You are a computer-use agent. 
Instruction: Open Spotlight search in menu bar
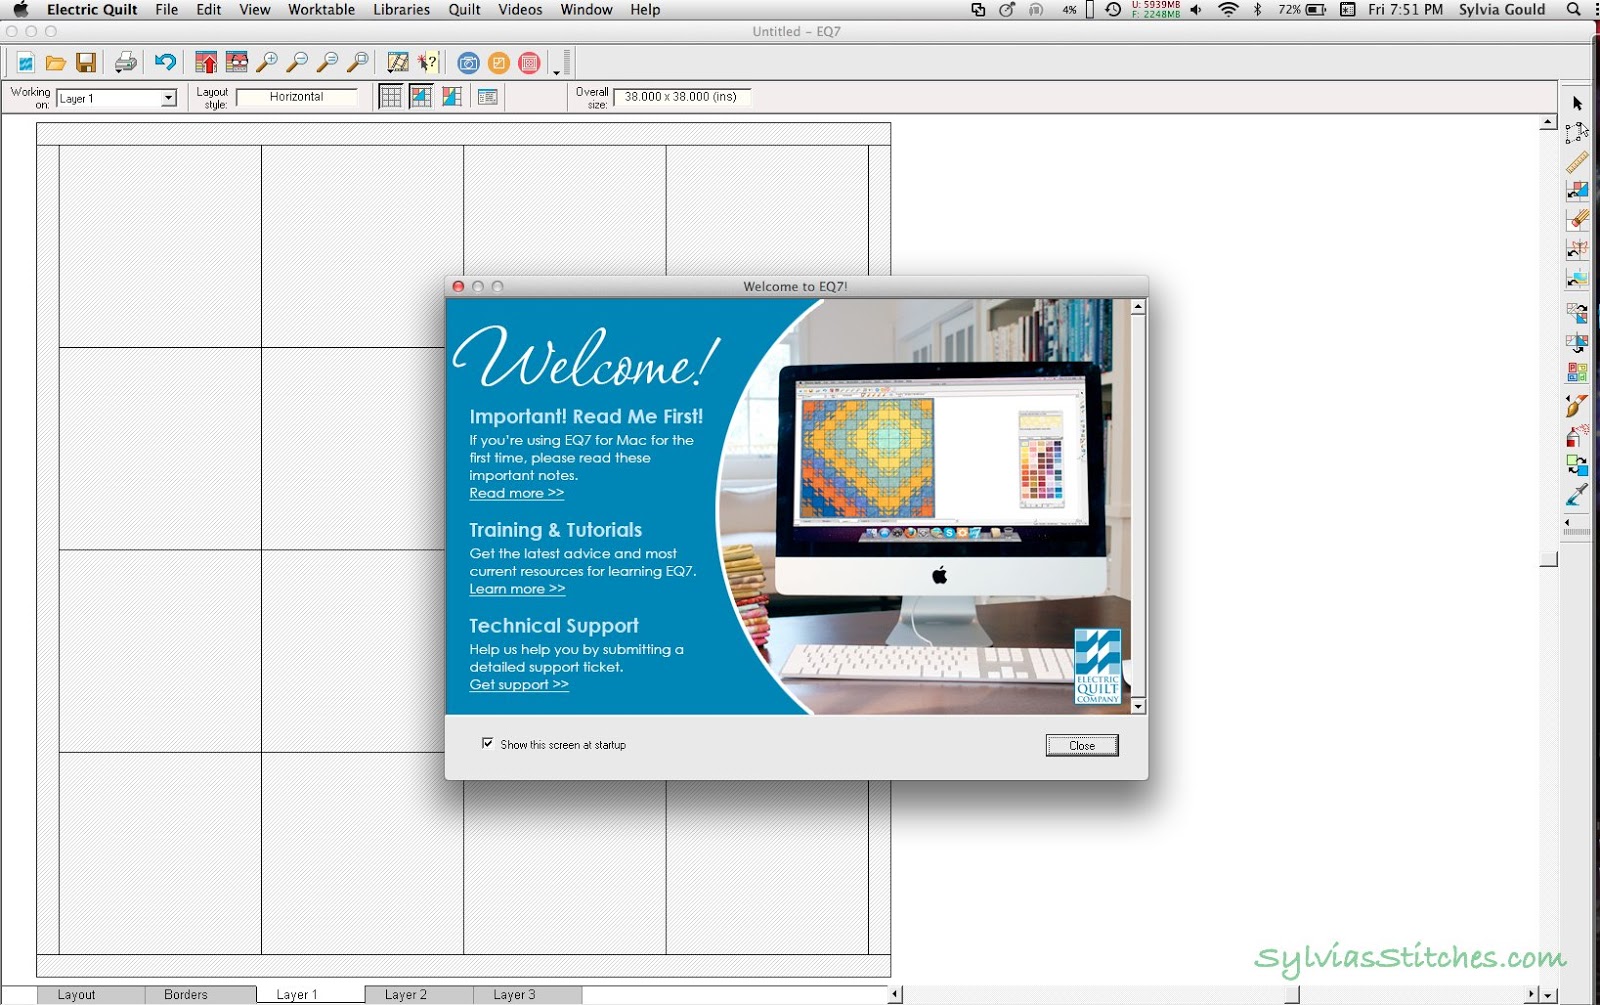1573,10
